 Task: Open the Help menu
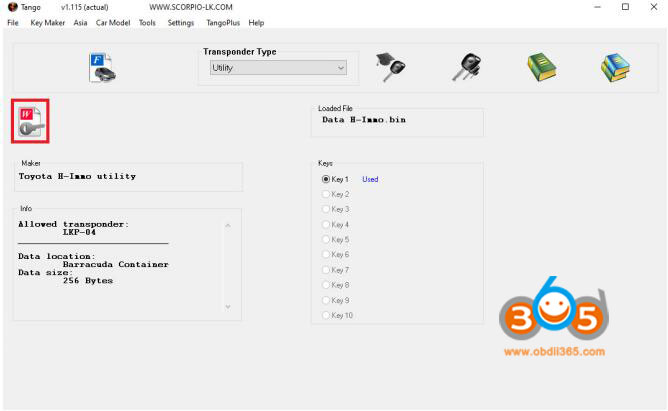[x=256, y=23]
